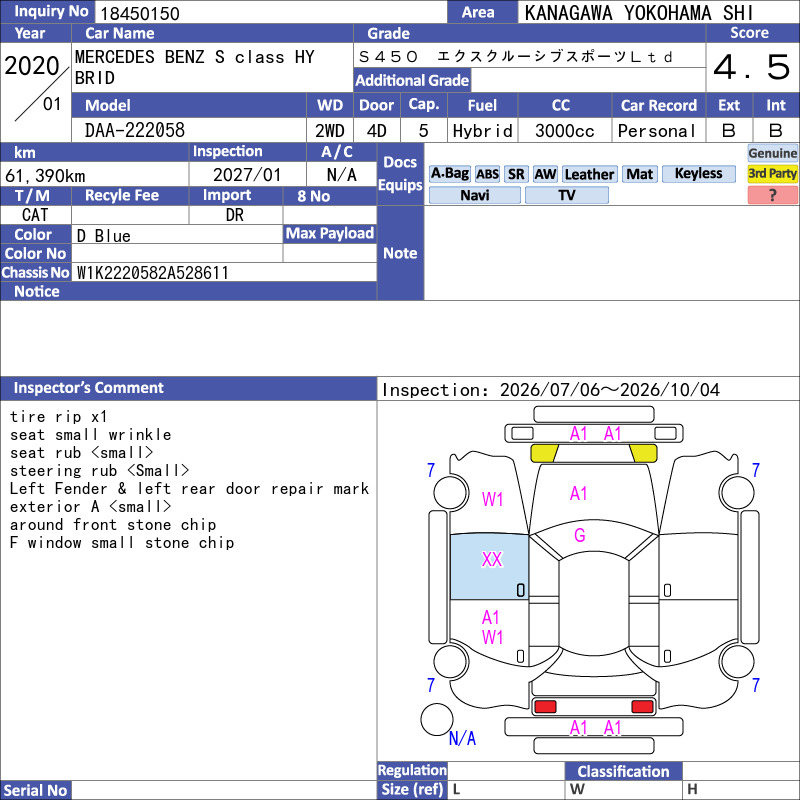Click the G mark on windshield diagram
The image size is (800, 800).
[x=580, y=535]
